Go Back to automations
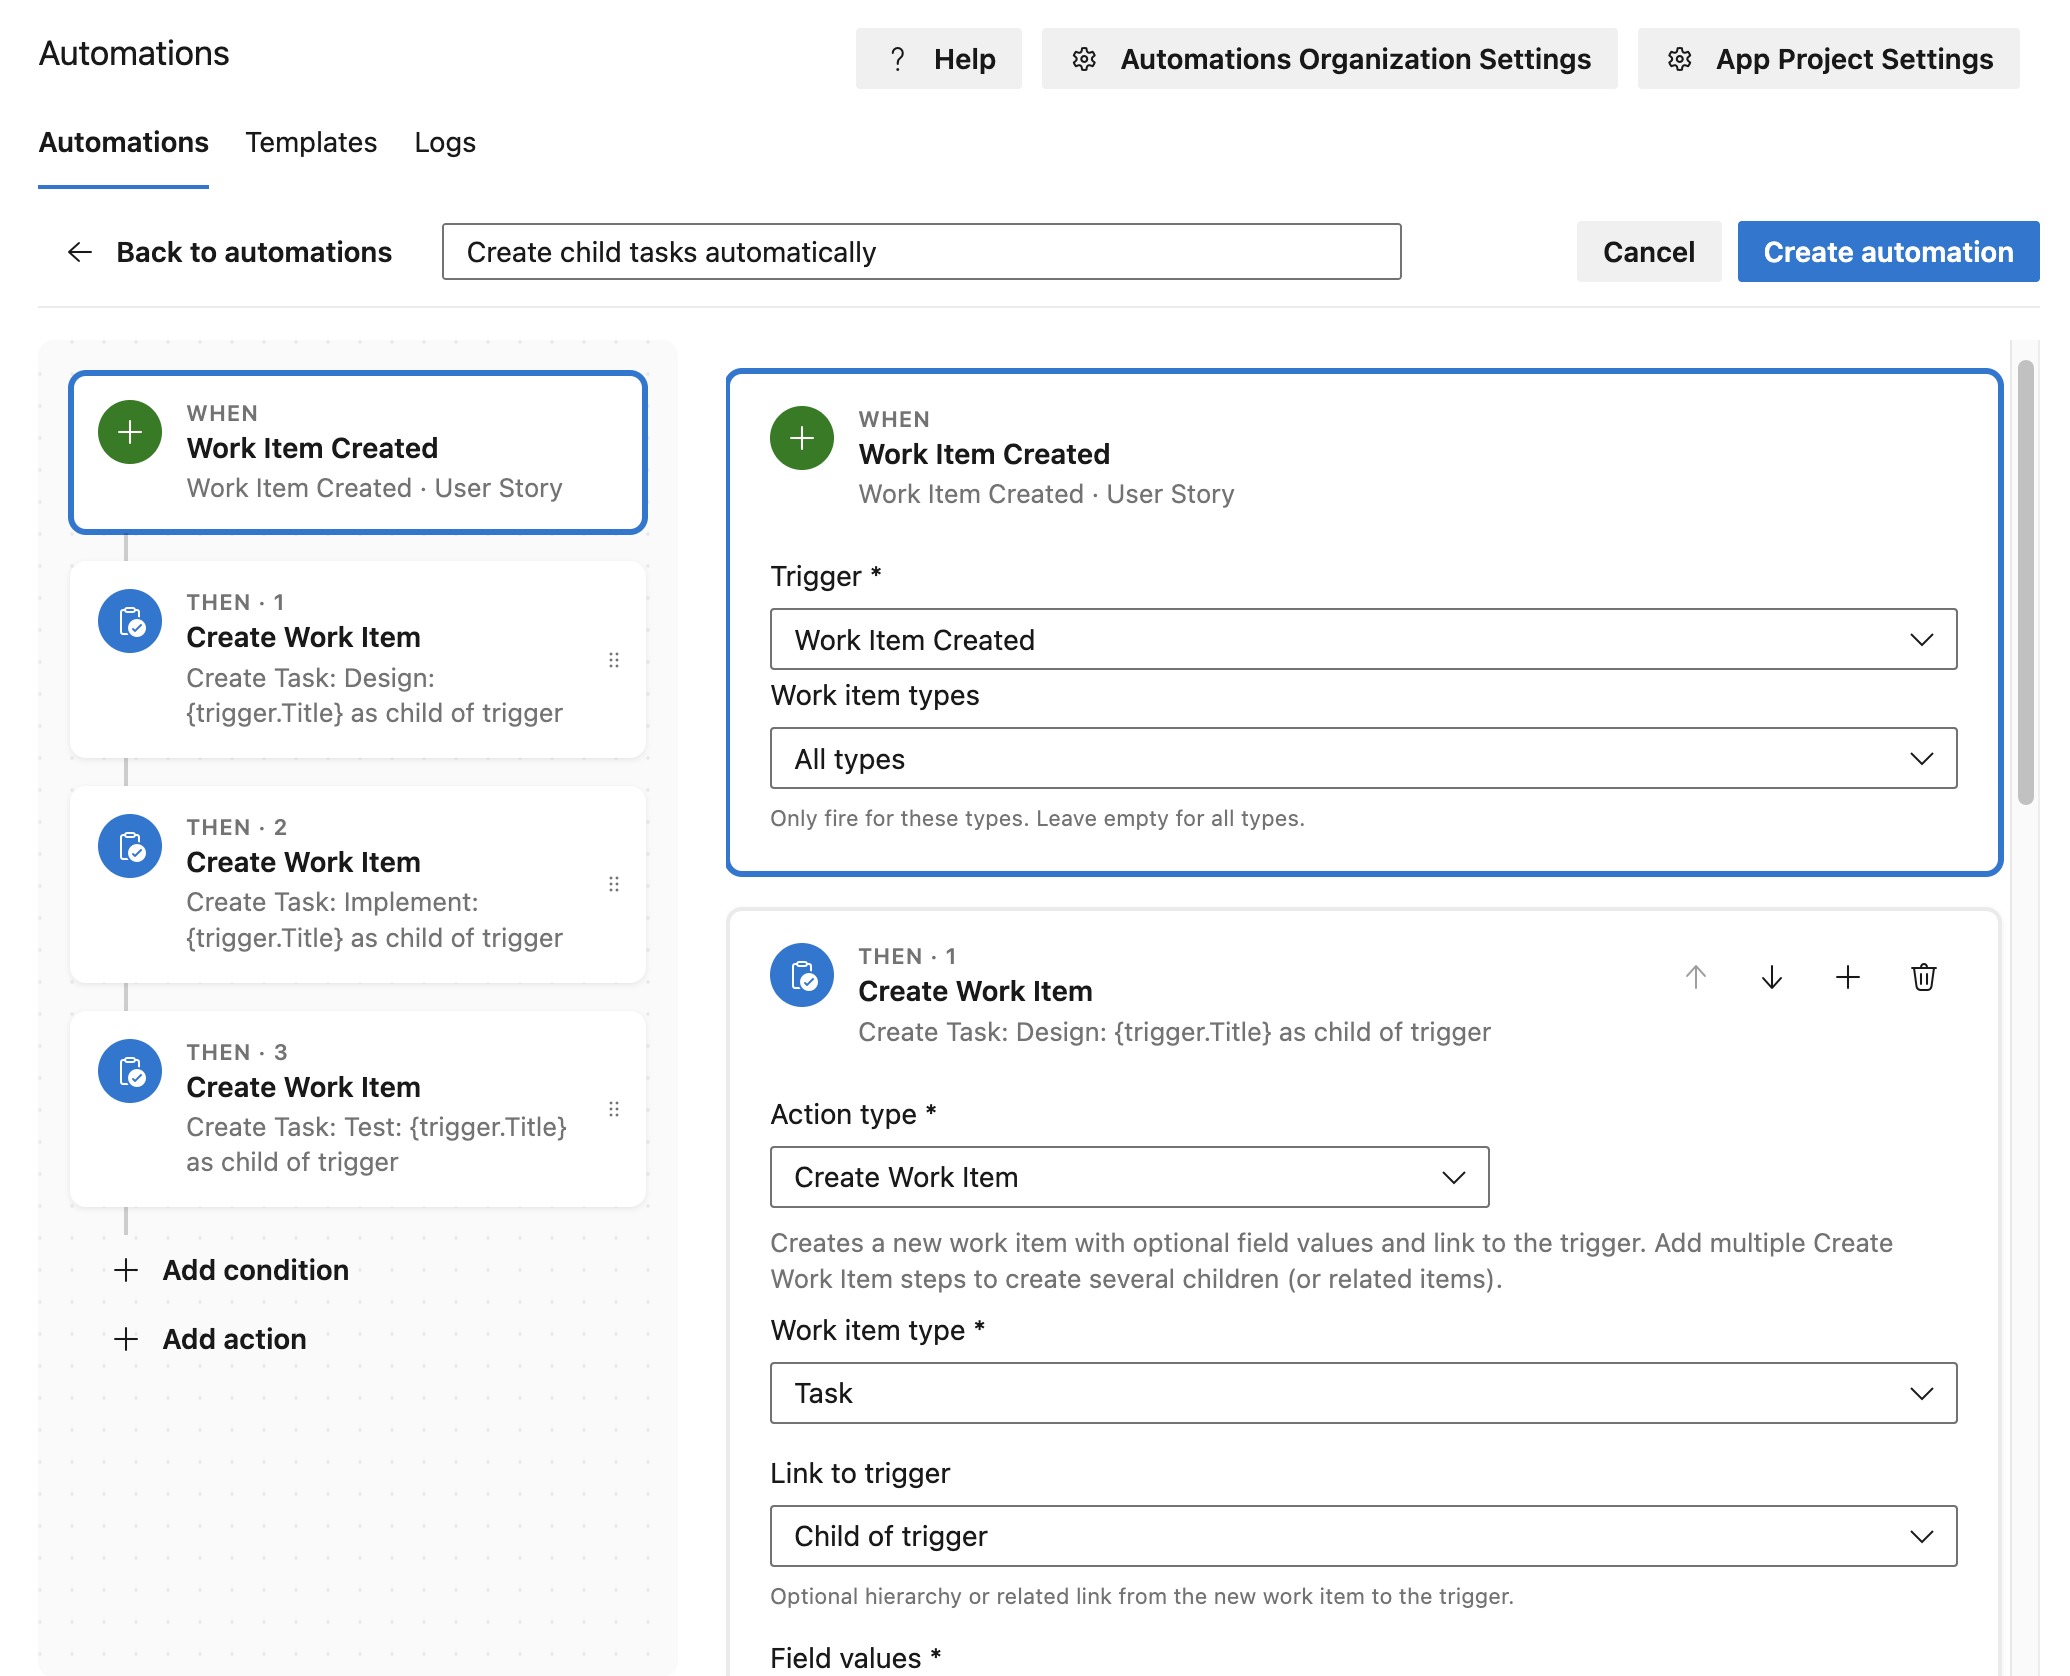Viewport: 2070px width, 1676px height. pos(229,252)
